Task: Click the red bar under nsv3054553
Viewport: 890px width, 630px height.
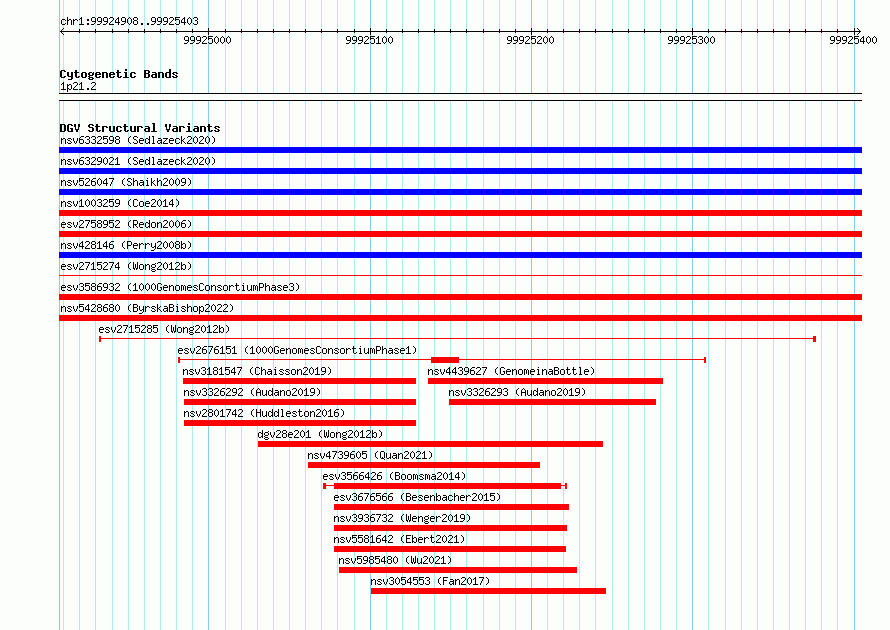Action: tap(488, 591)
